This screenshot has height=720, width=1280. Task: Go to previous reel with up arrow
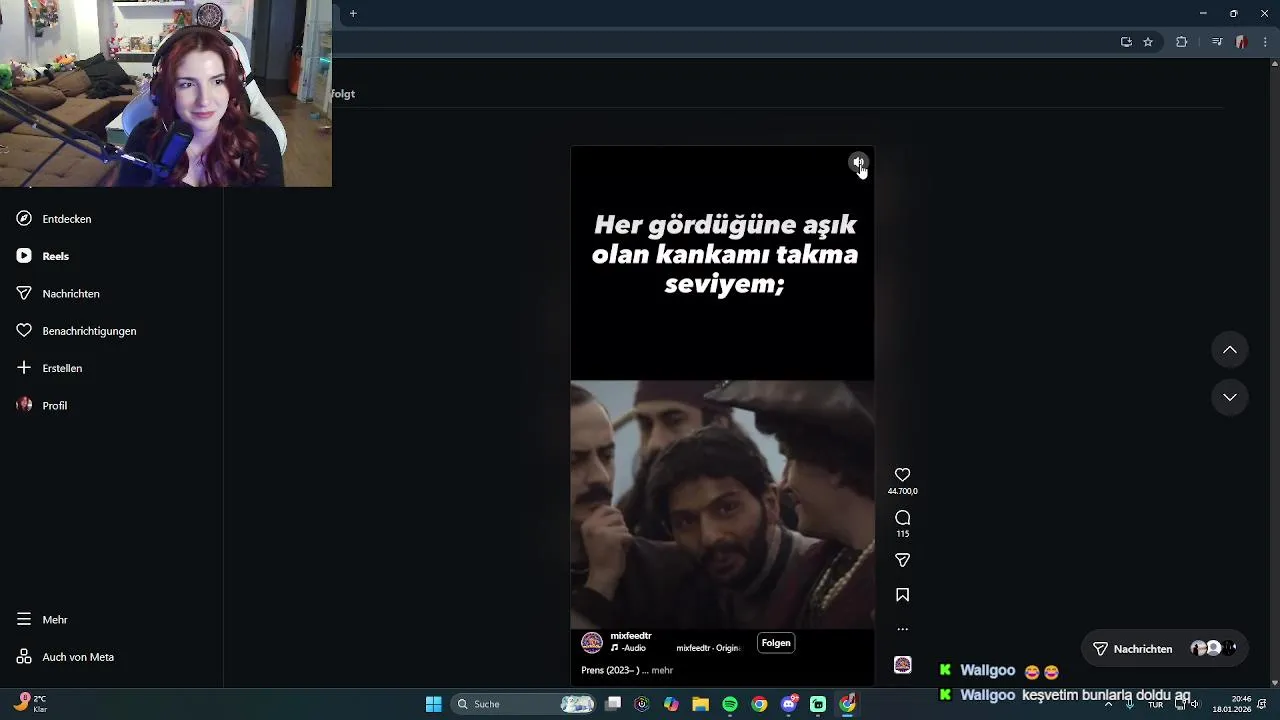(1230, 350)
